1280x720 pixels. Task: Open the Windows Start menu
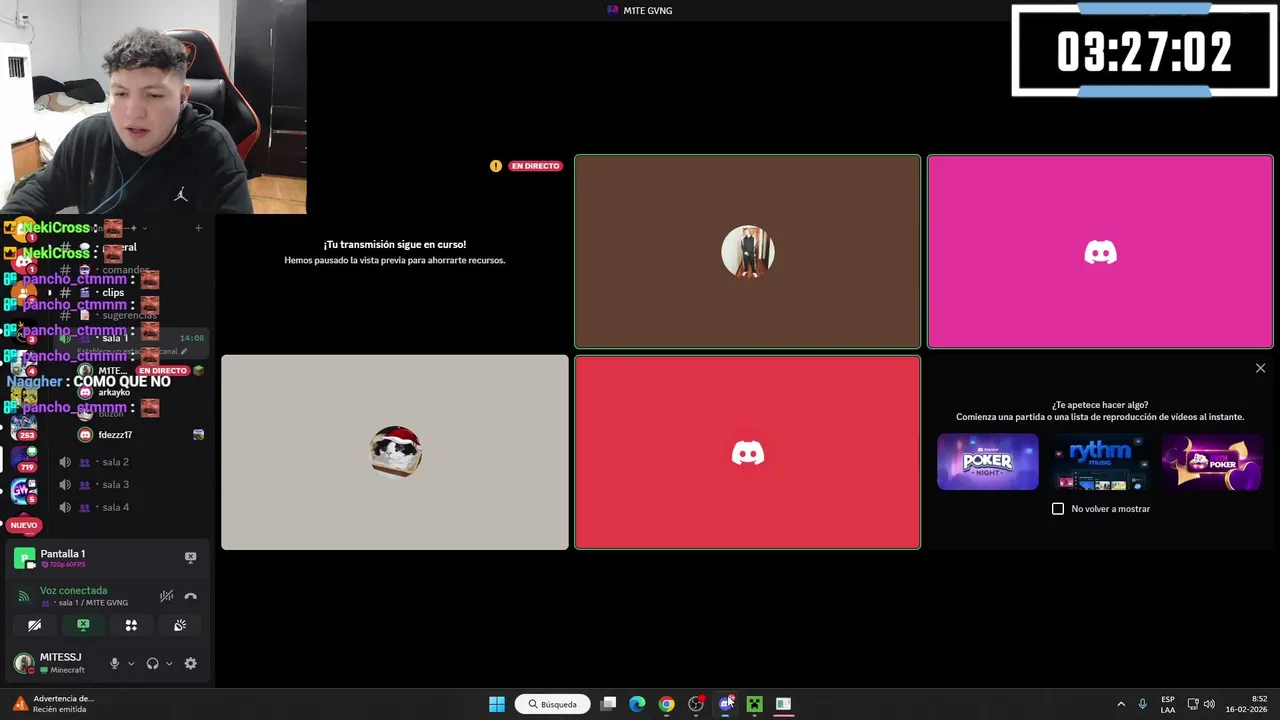click(497, 704)
